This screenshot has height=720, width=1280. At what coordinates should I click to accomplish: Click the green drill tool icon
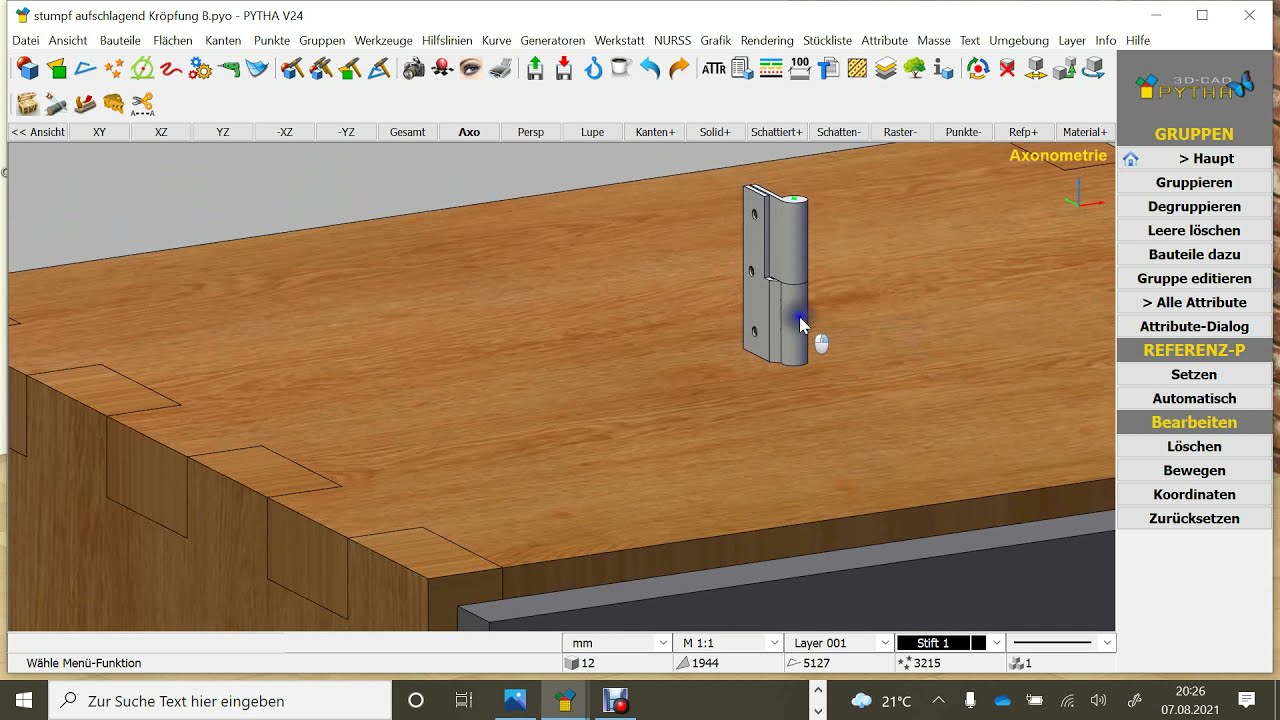pyautogui.click(x=229, y=69)
